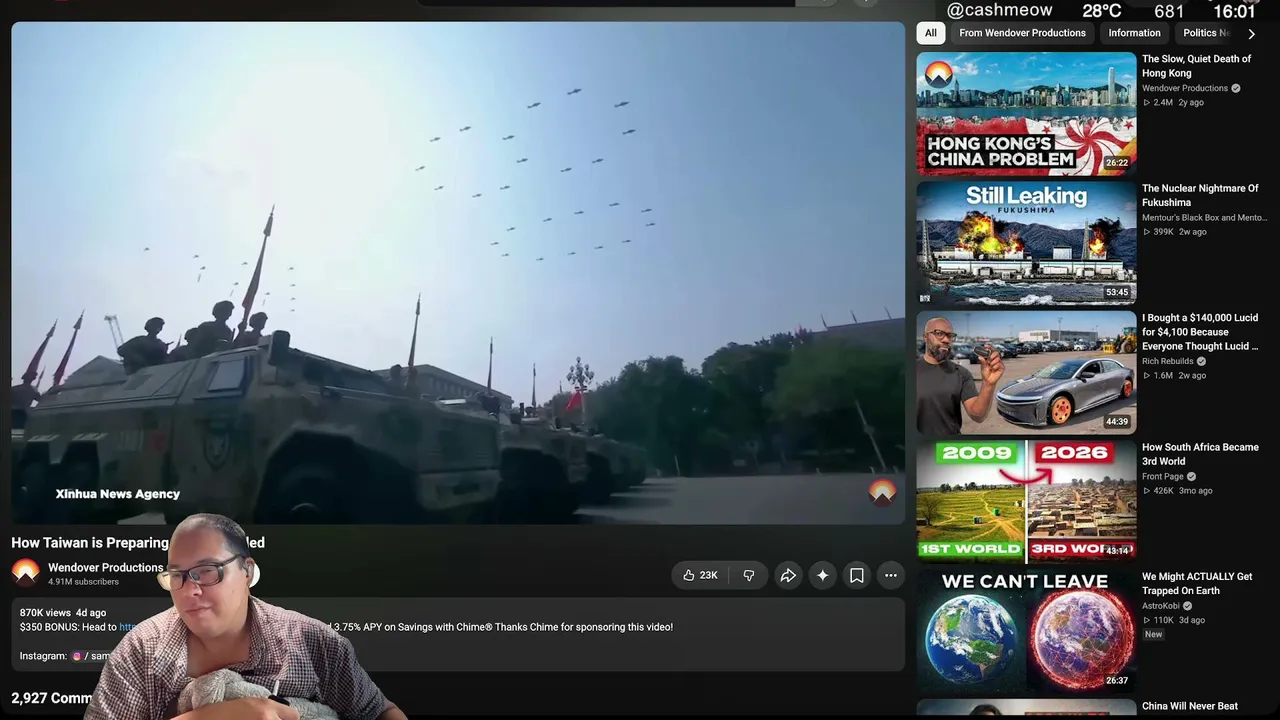This screenshot has height=720, width=1280.
Task: Open title The Nuclear Nightmare Of Fukushima
Action: coord(1200,195)
